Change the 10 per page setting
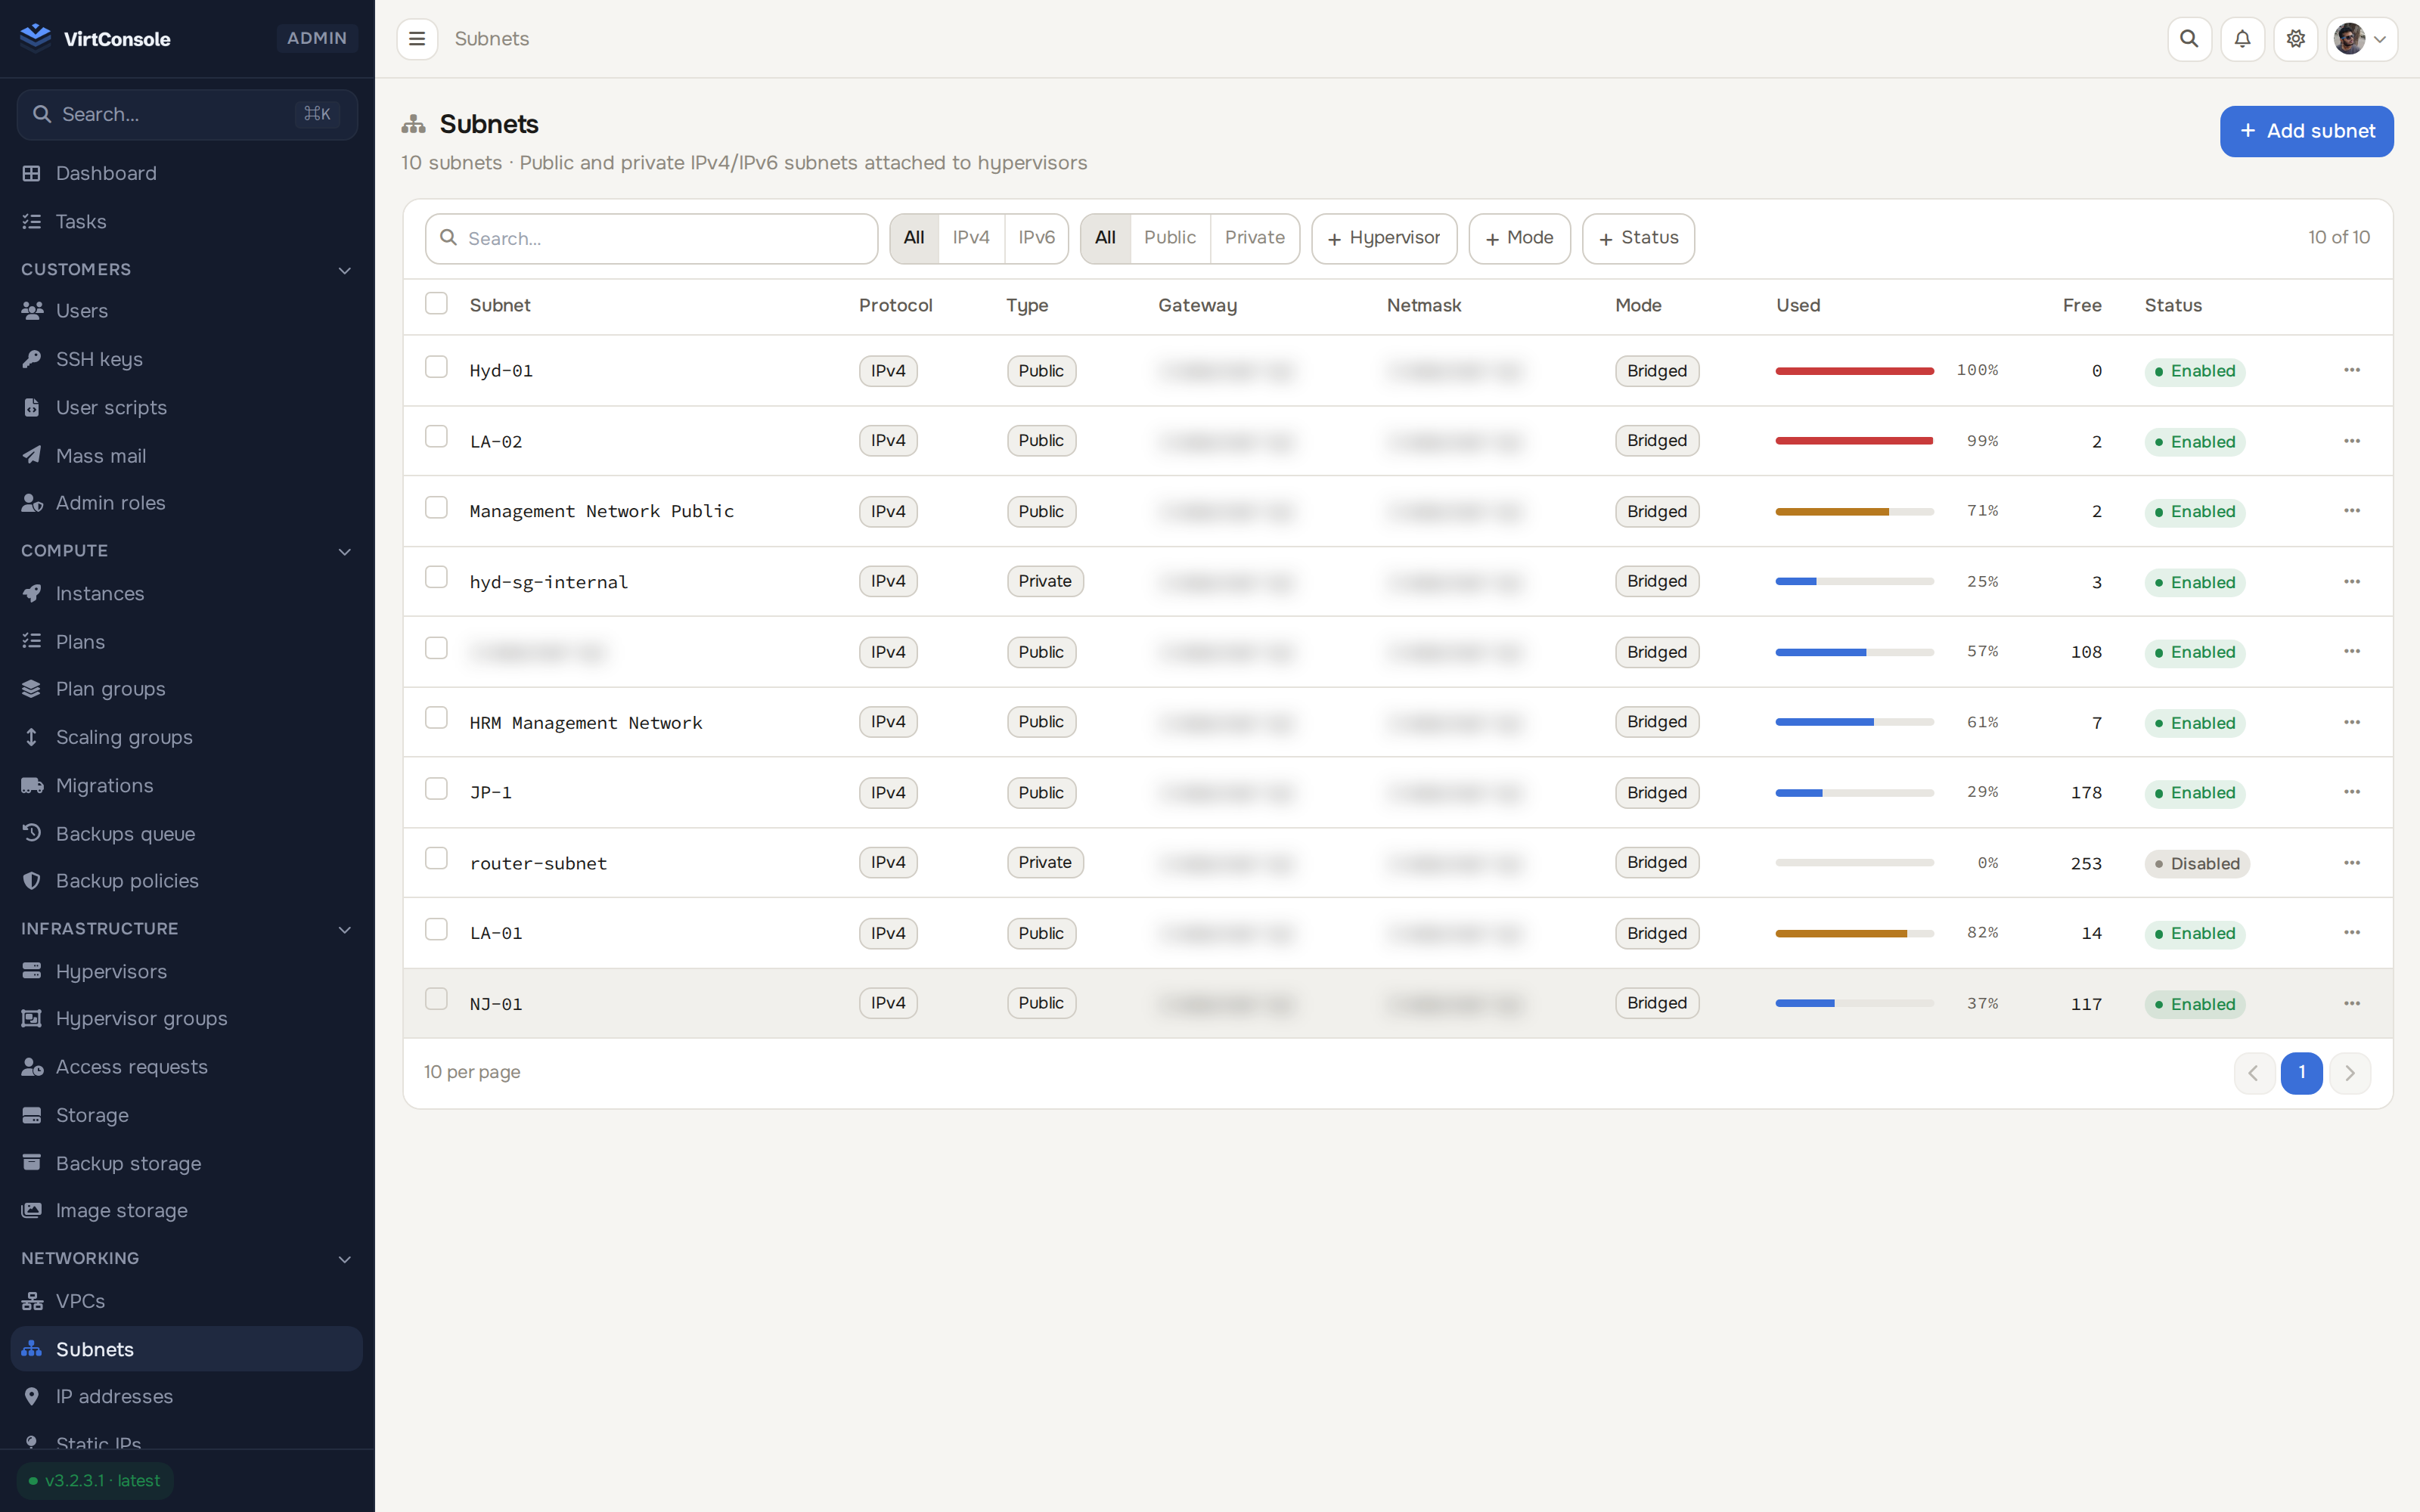The height and width of the screenshot is (1512, 2420). tap(472, 1072)
